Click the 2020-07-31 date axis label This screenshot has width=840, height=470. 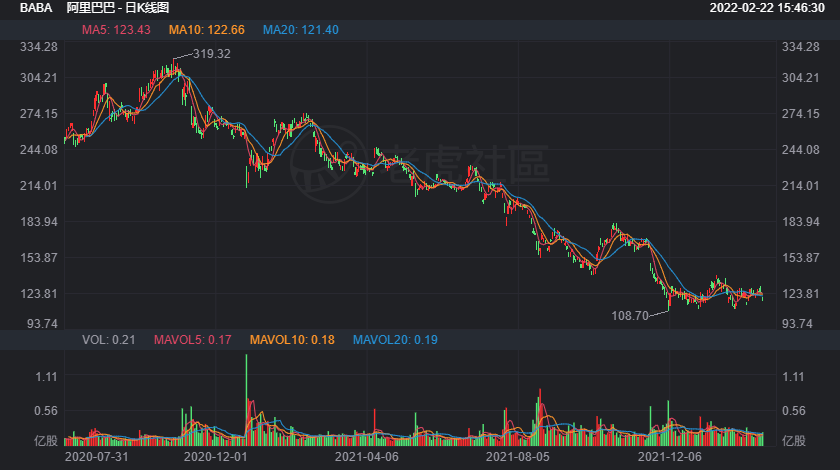pos(96,457)
